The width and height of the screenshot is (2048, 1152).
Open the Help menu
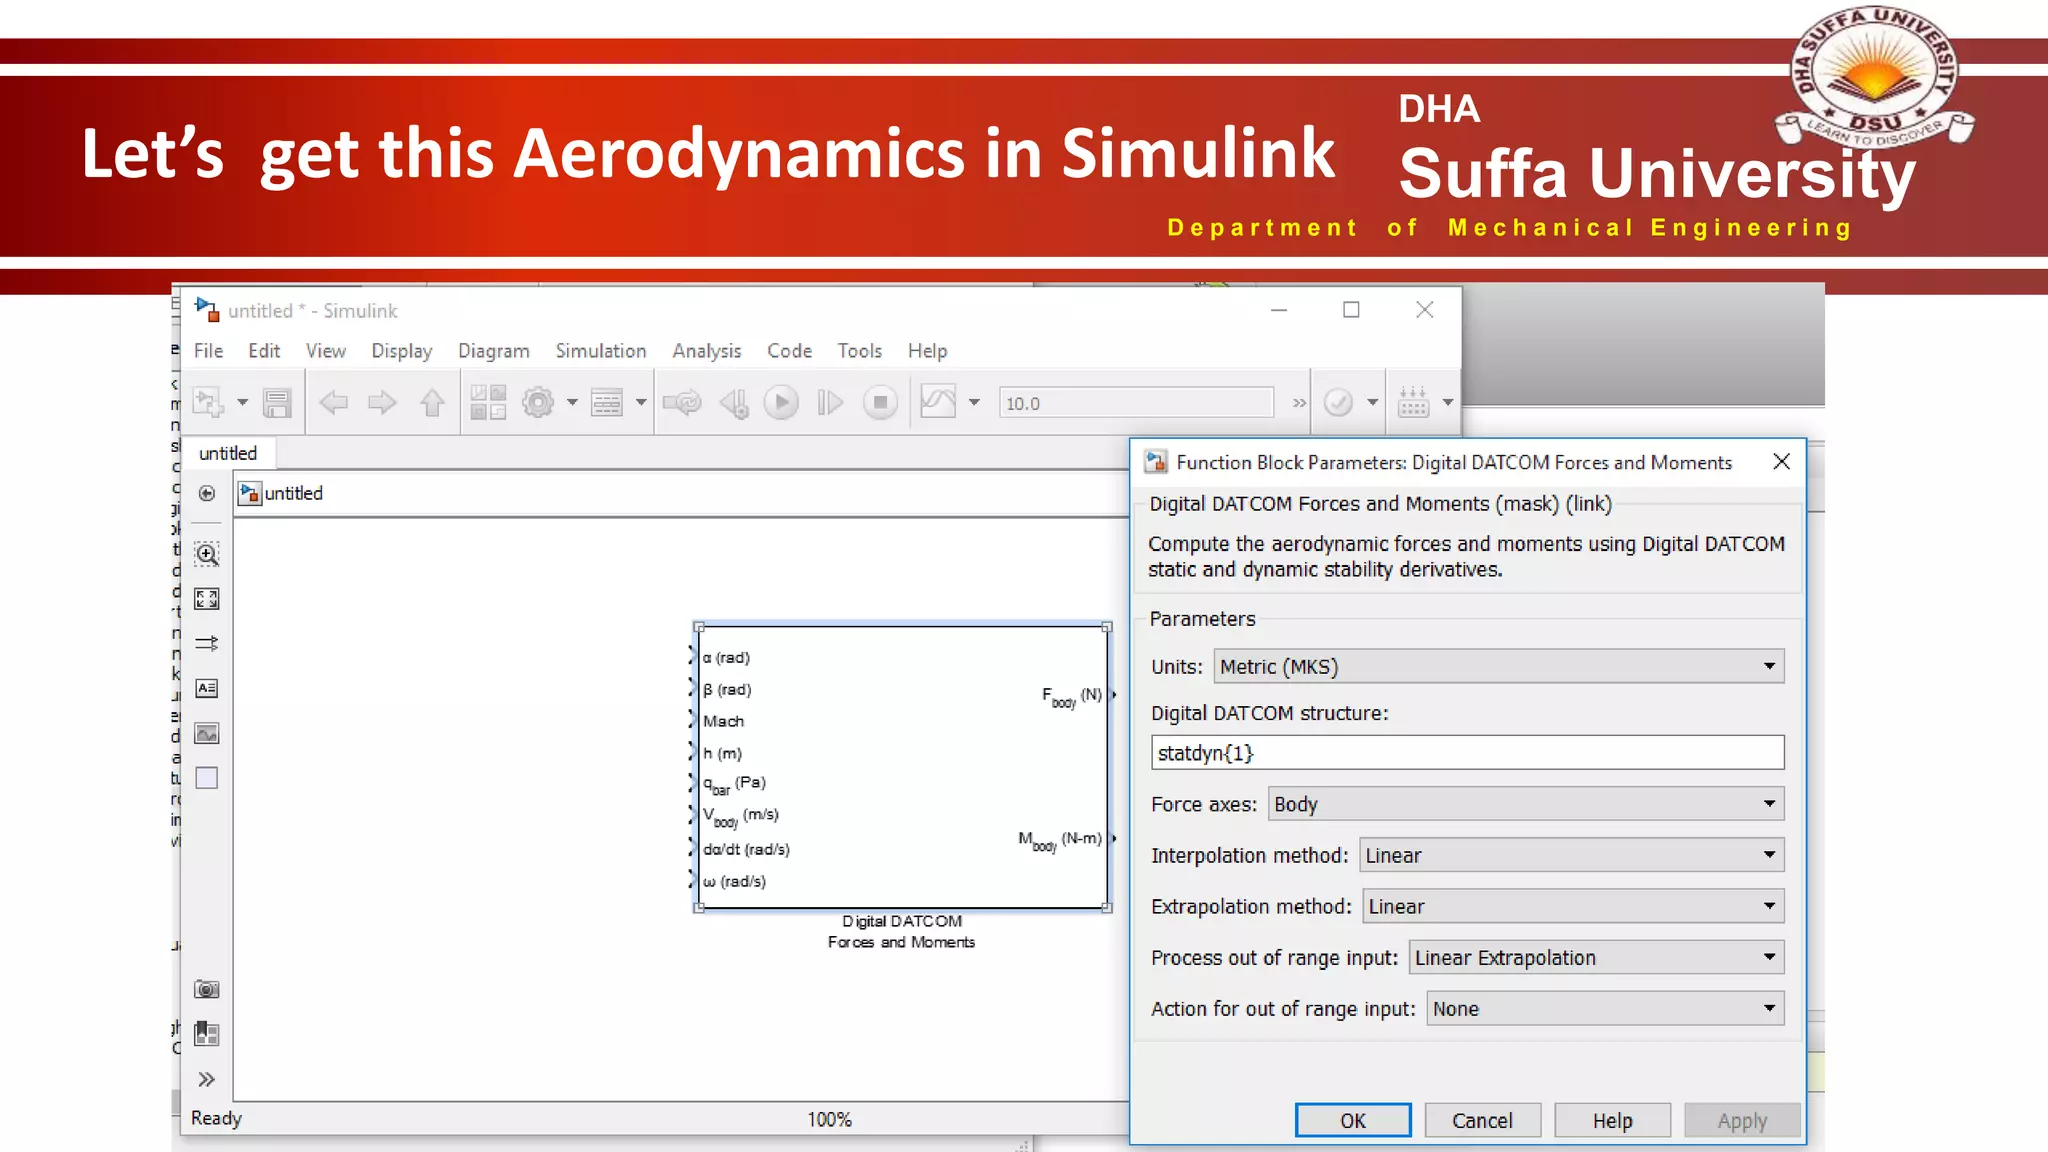927,351
